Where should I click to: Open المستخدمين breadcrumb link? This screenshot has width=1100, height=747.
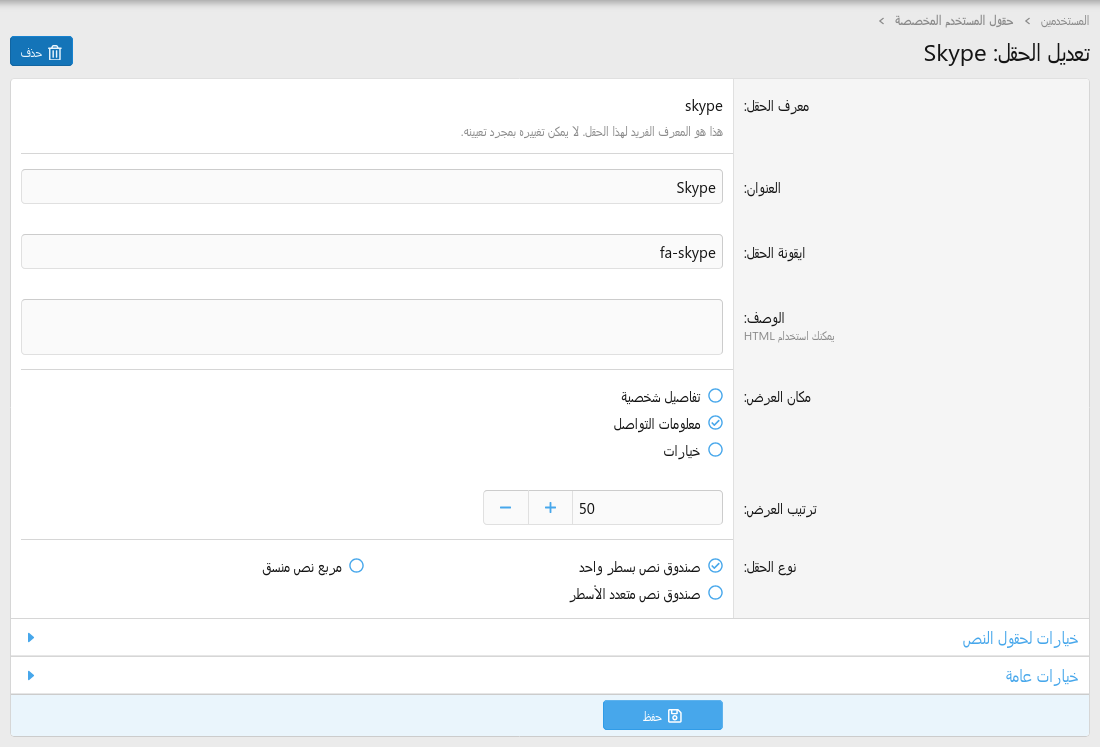(x=1064, y=20)
